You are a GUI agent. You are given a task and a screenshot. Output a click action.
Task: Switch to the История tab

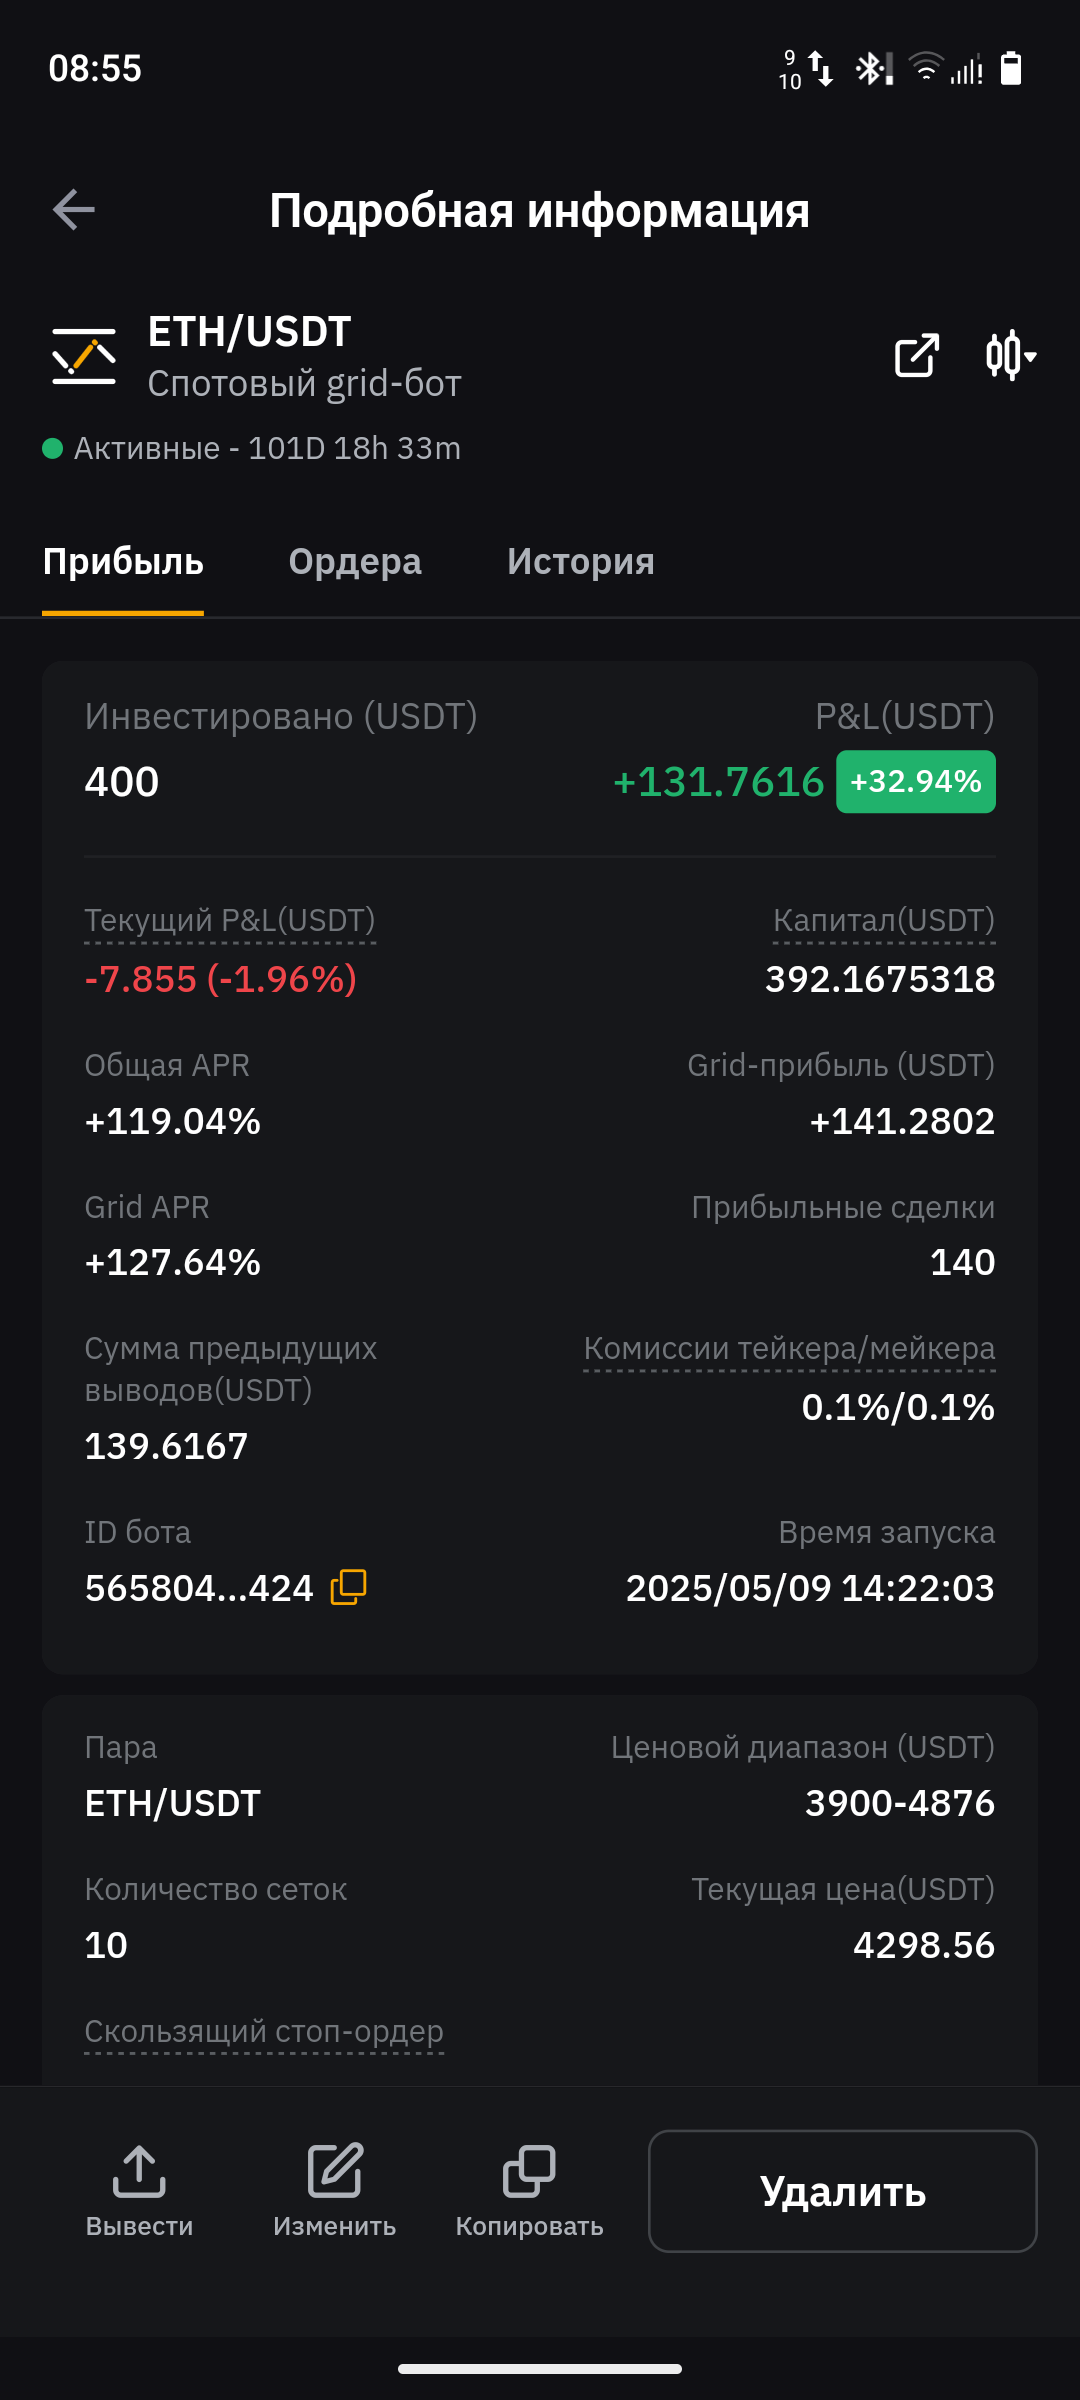click(581, 562)
